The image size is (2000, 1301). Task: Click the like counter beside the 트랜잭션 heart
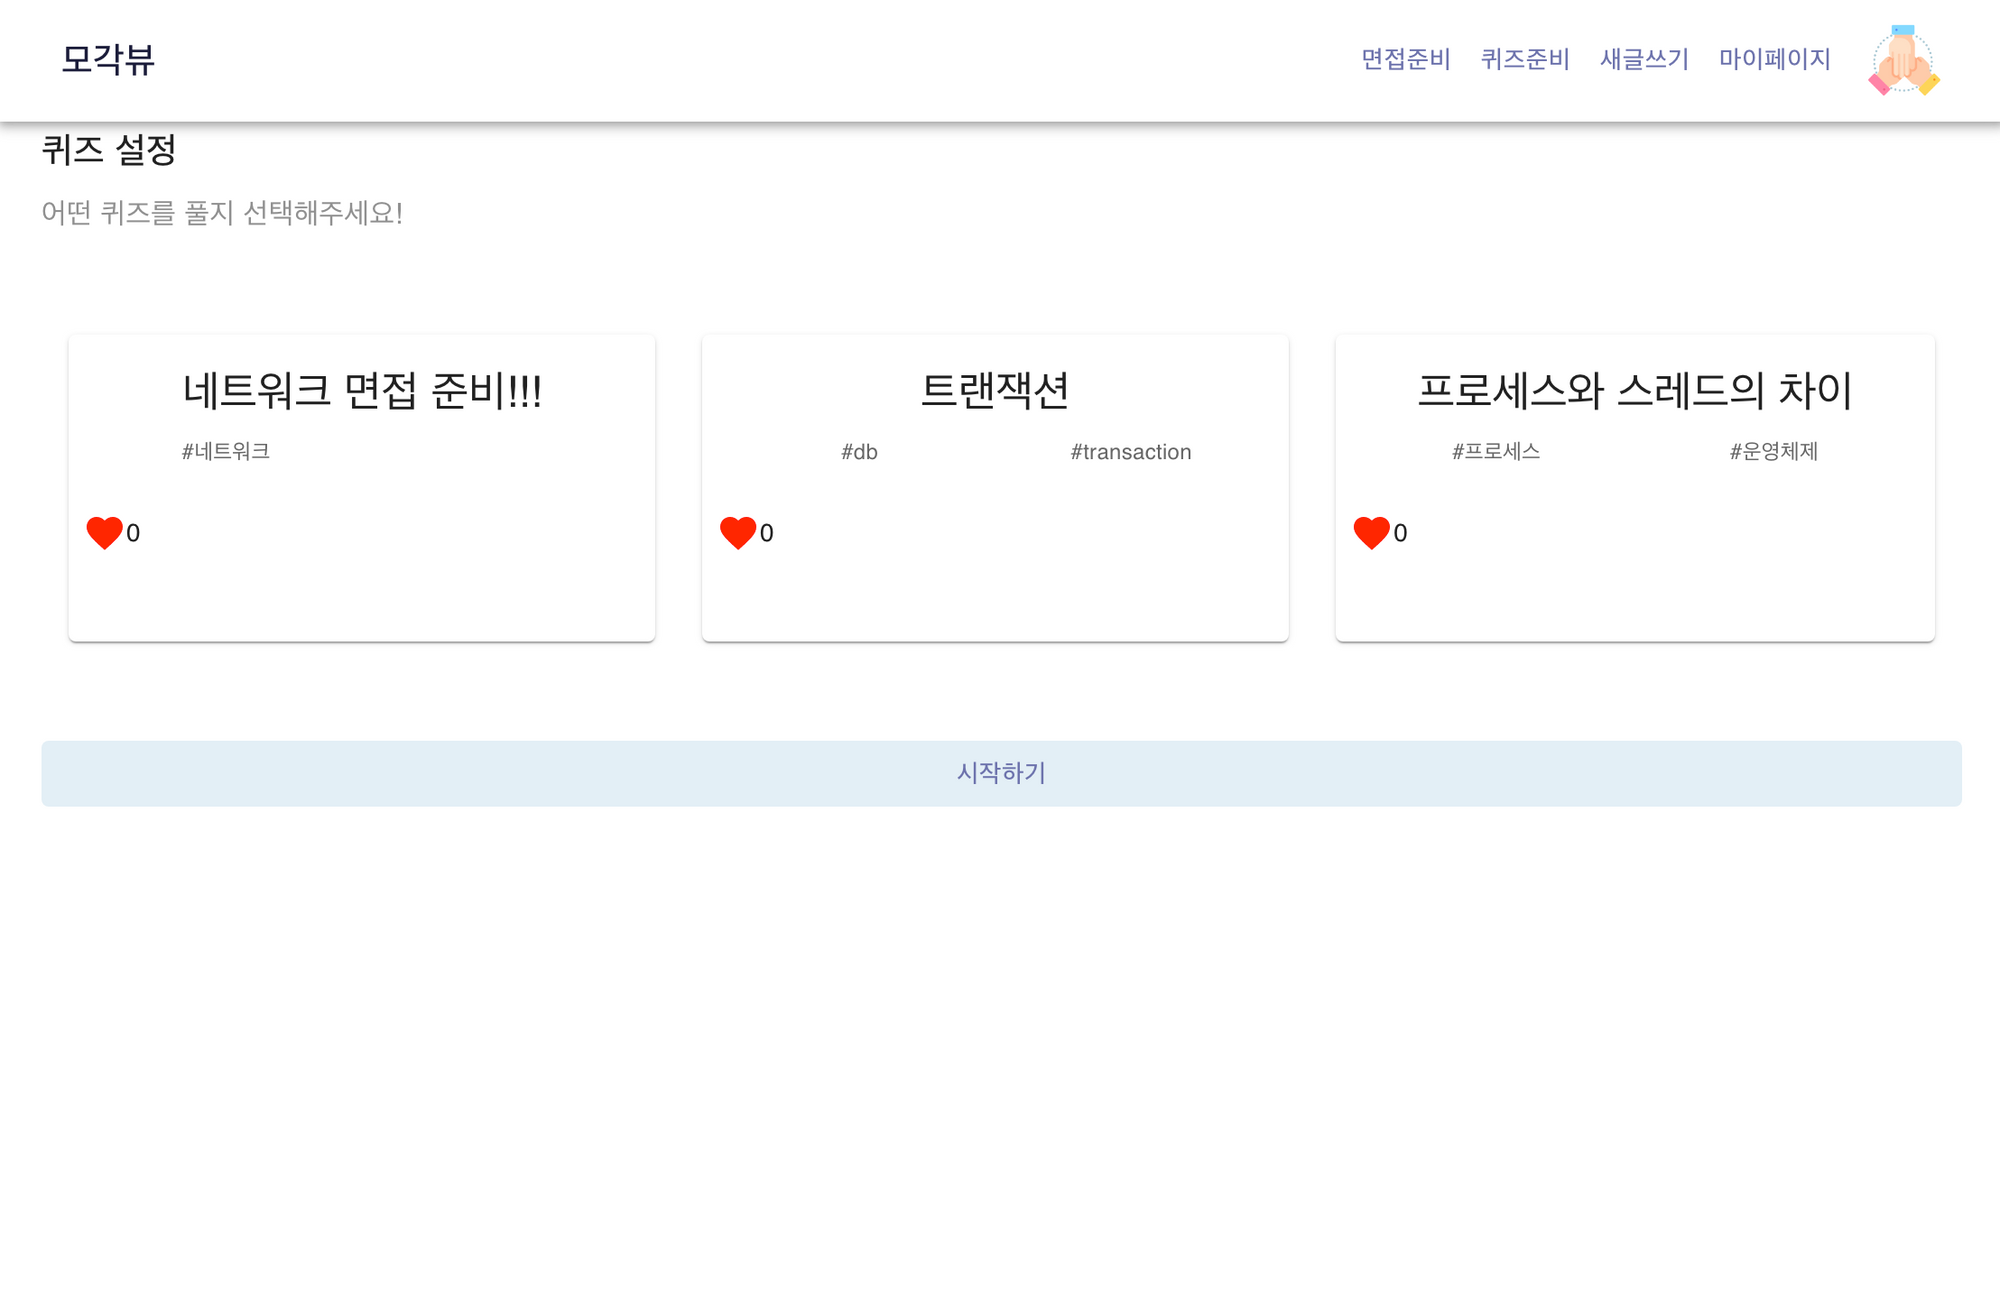tap(768, 532)
